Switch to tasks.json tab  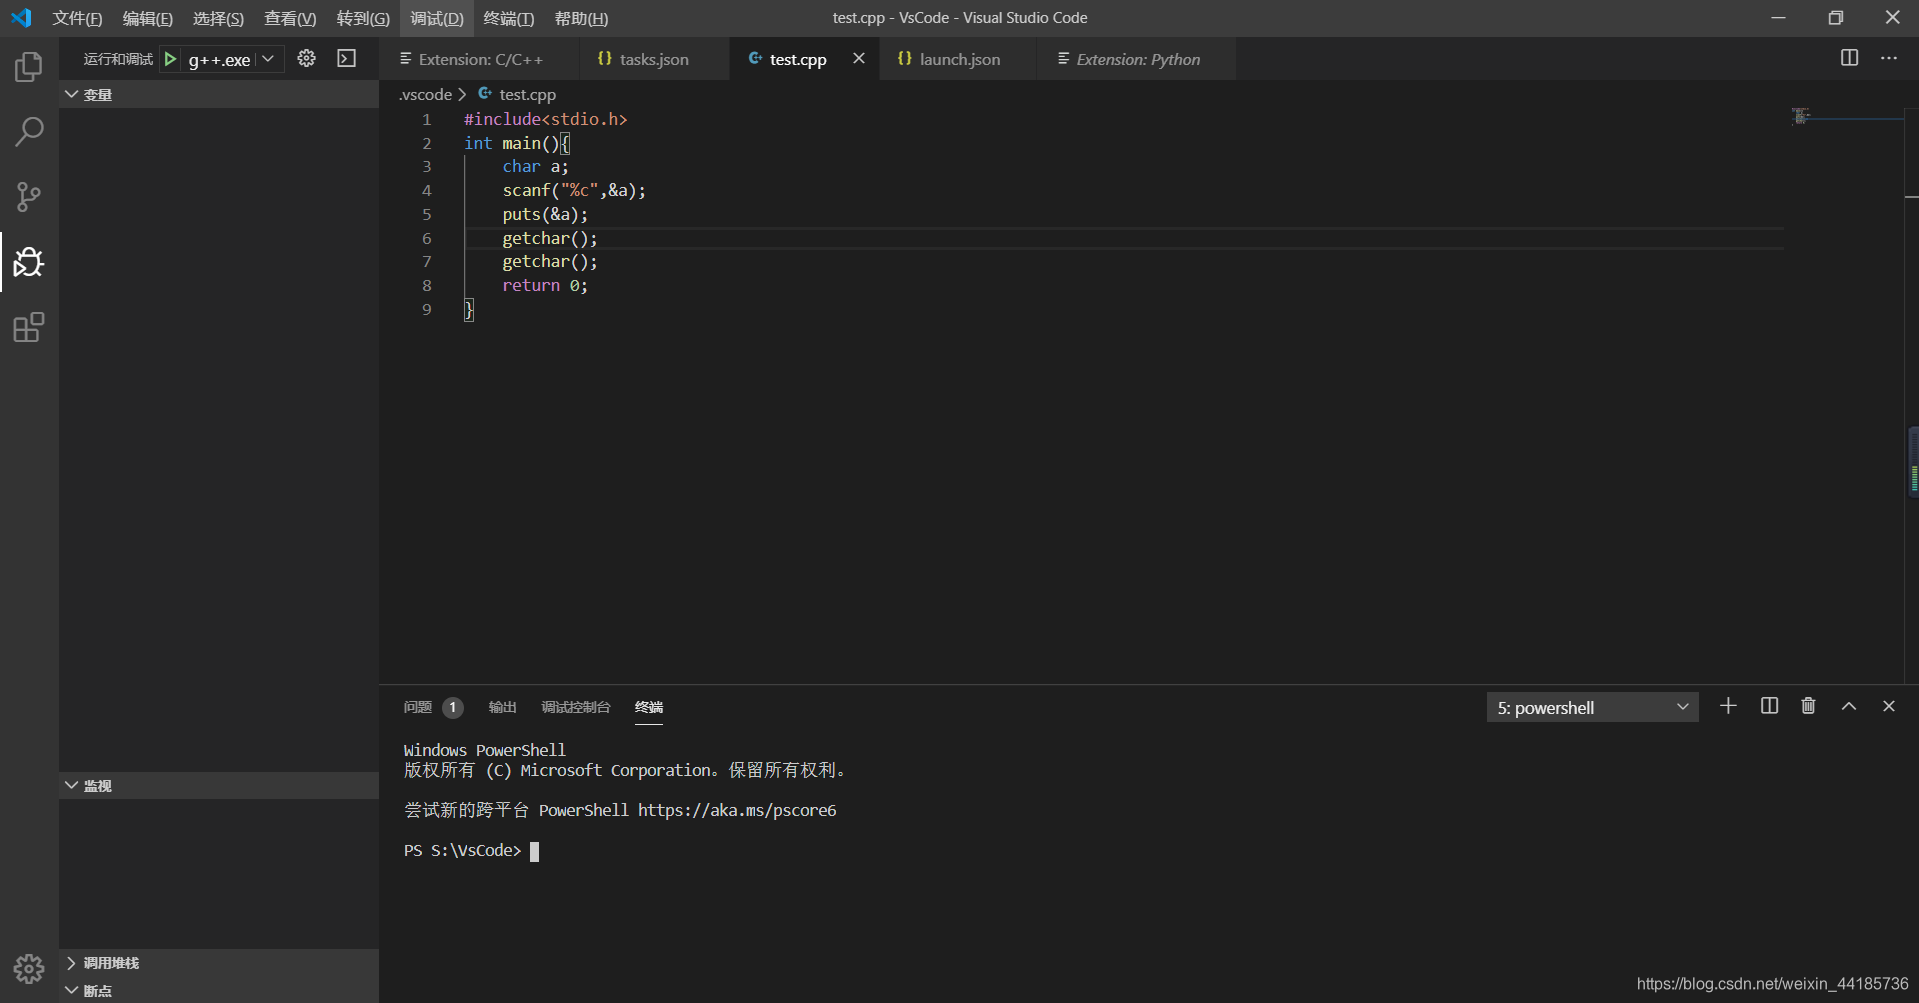654,59
